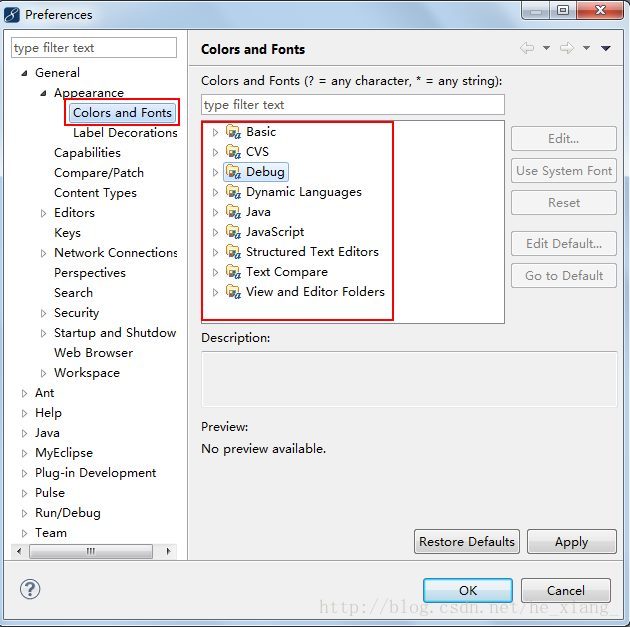Select Compare/Patch tree item
The width and height of the screenshot is (630, 627).
(x=99, y=173)
